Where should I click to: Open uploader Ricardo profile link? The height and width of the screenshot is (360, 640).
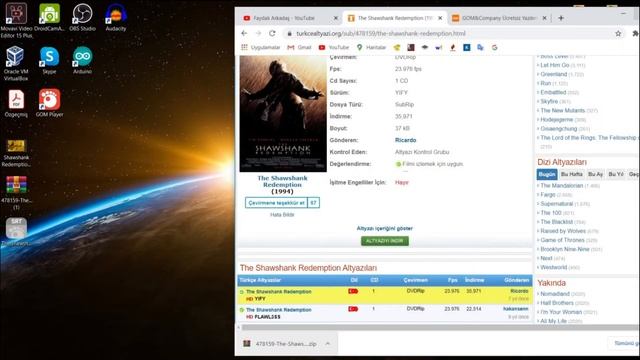(405, 140)
